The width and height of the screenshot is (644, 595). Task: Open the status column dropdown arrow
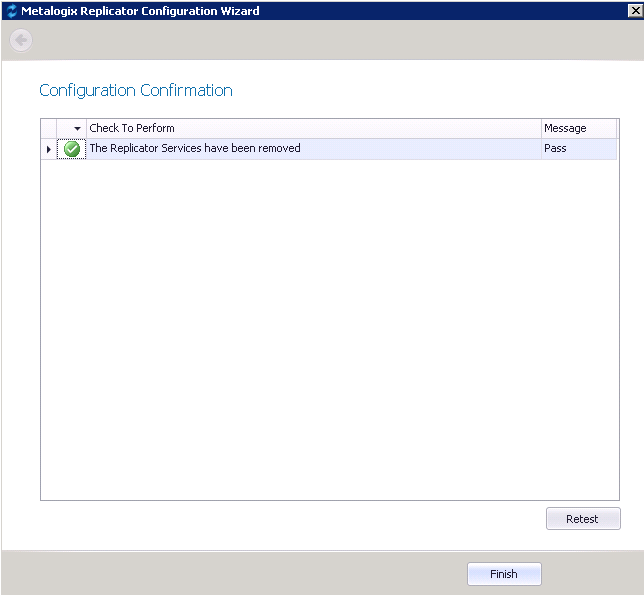pyautogui.click(x=77, y=129)
